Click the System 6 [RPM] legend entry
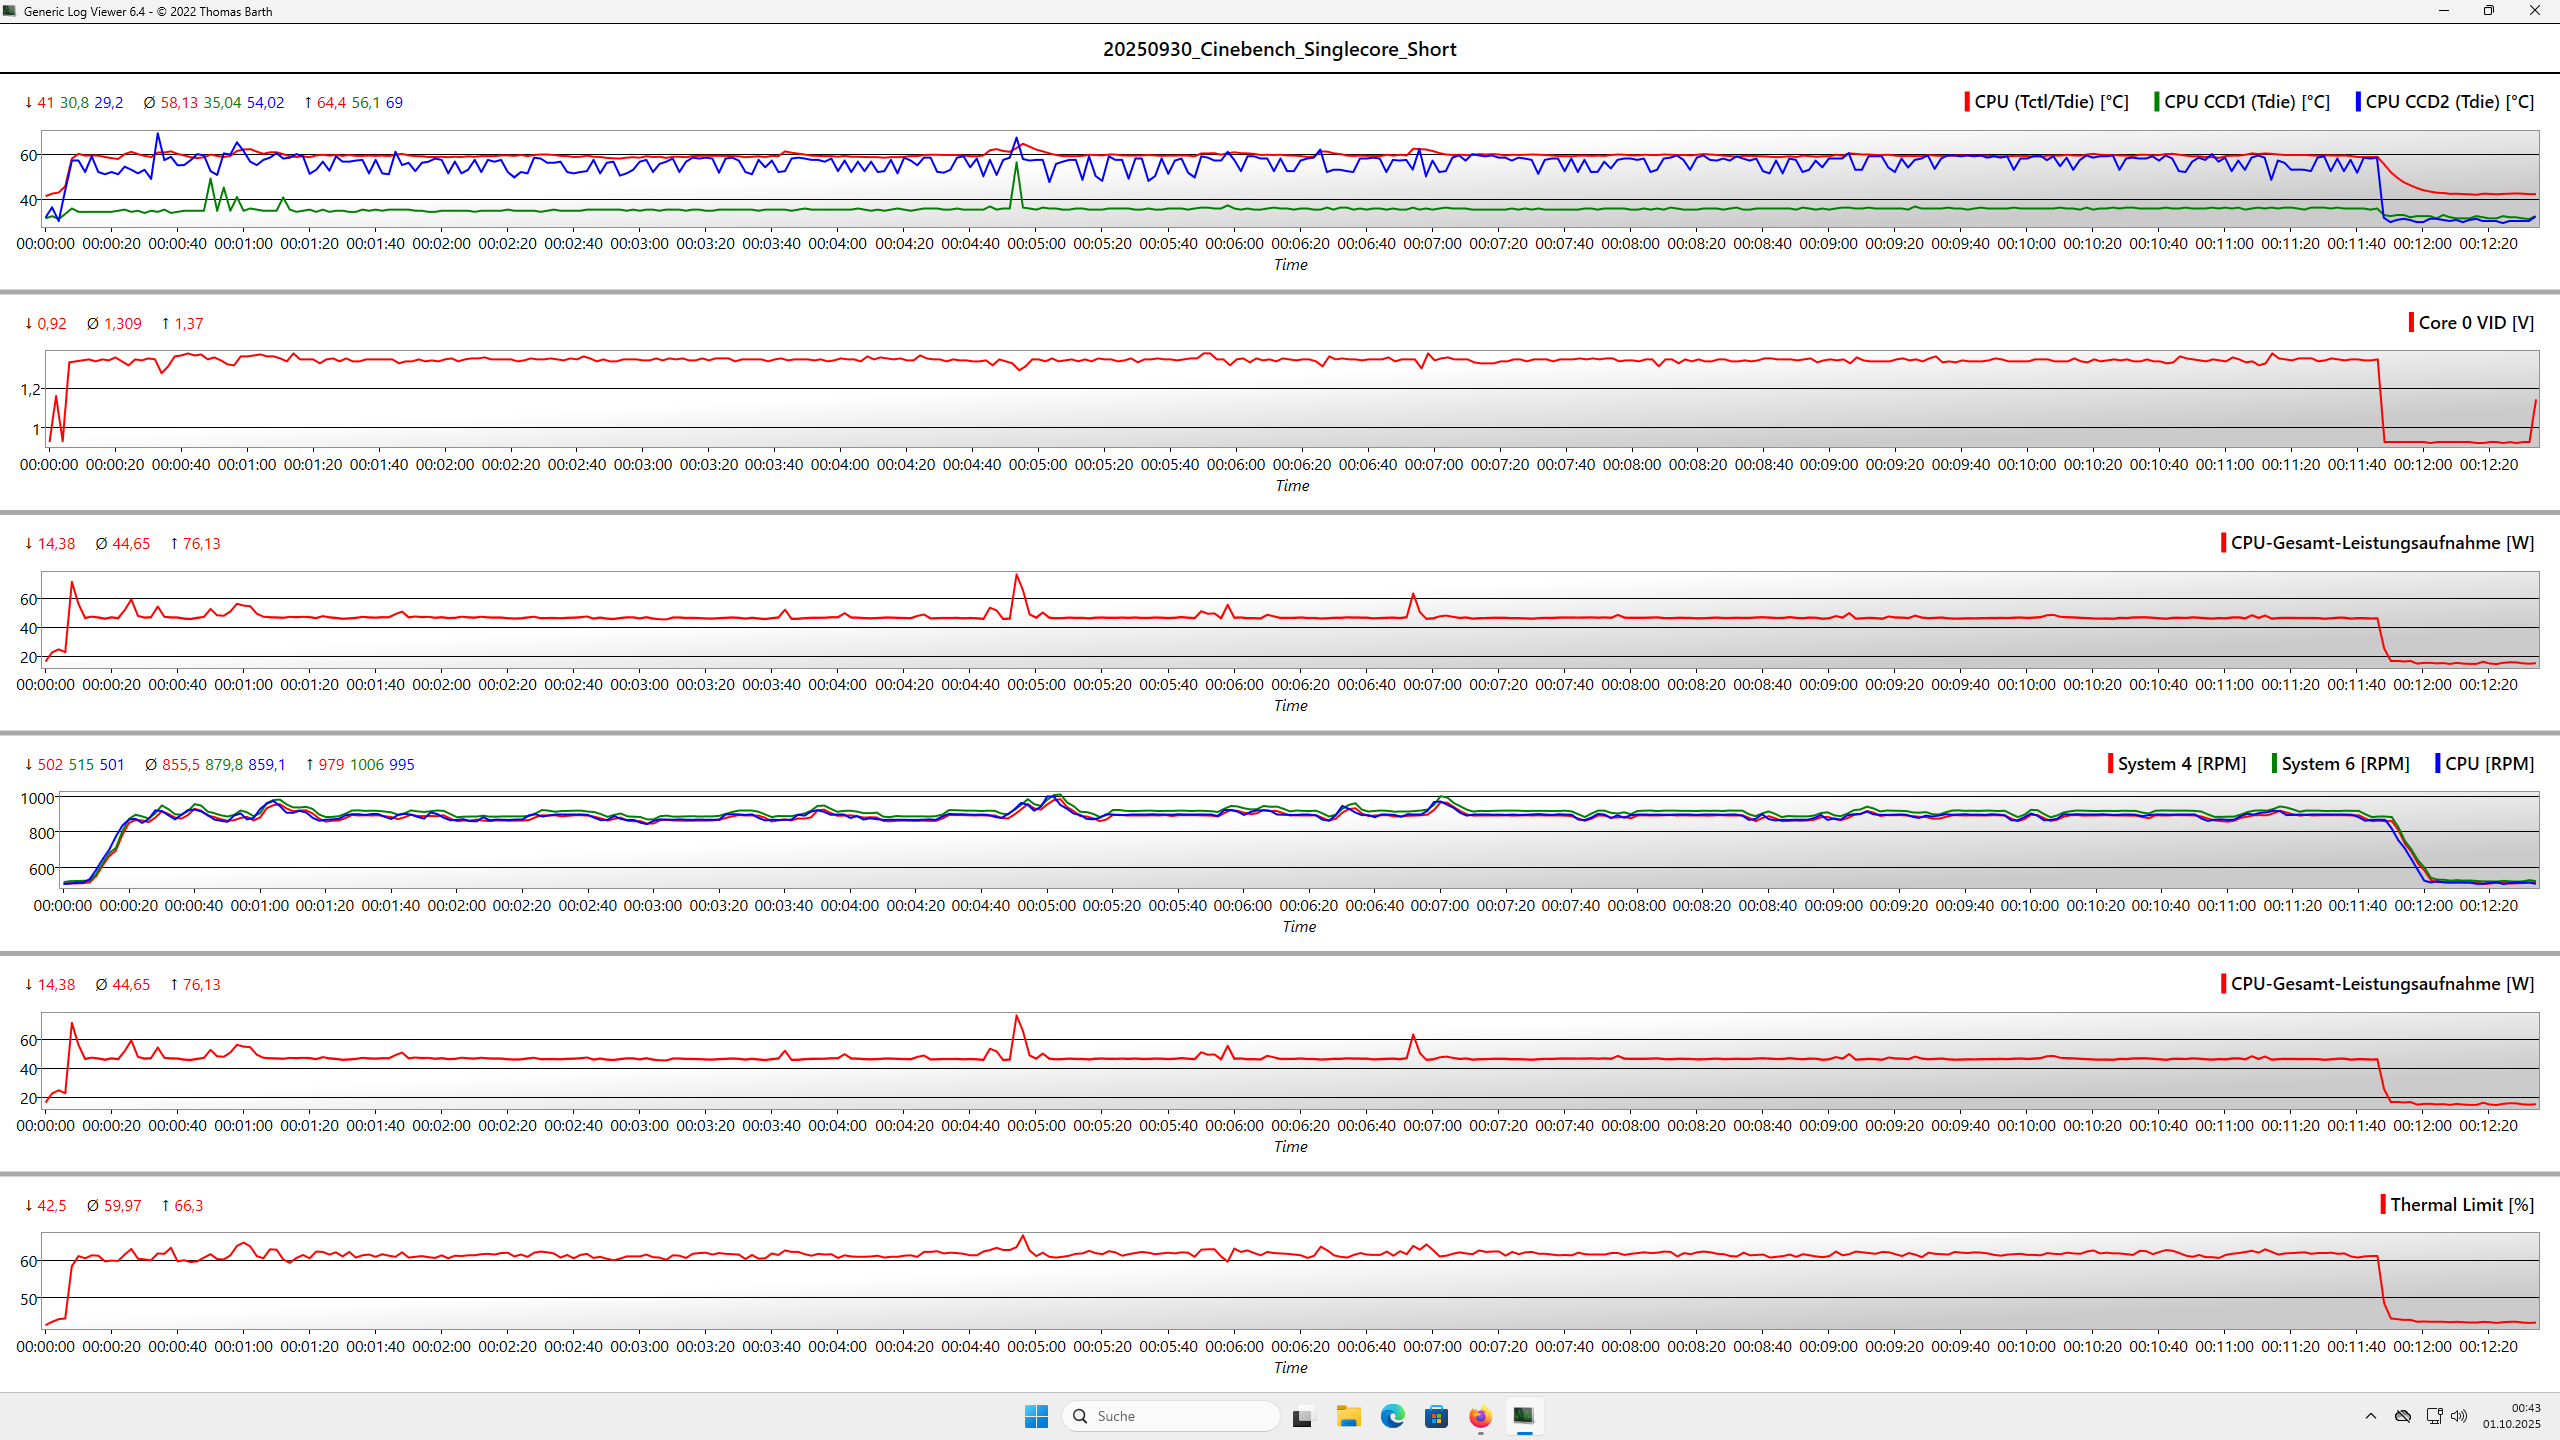The height and width of the screenshot is (1440, 2560). [x=2345, y=764]
